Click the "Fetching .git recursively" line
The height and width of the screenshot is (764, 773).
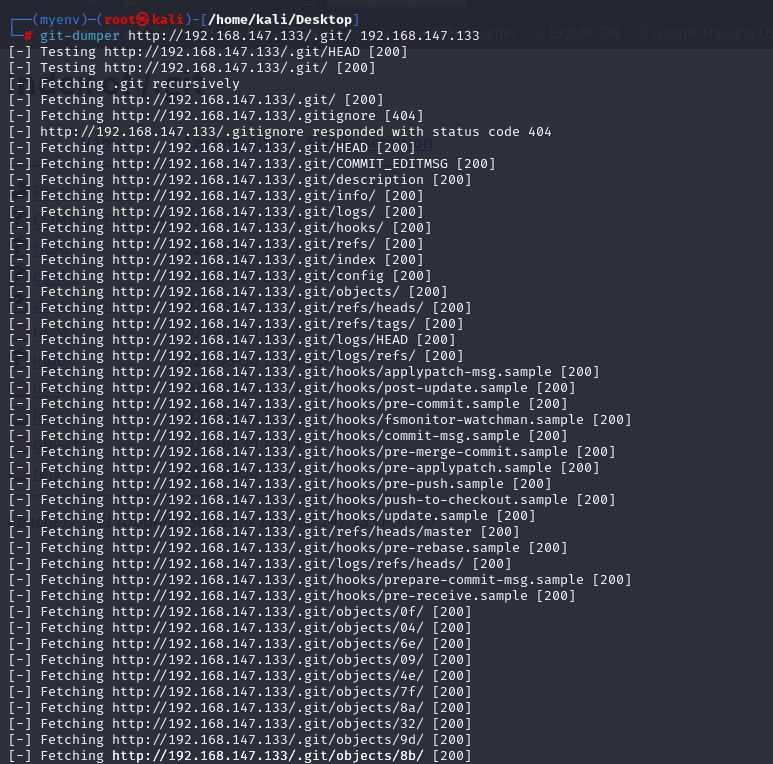[x=139, y=84]
